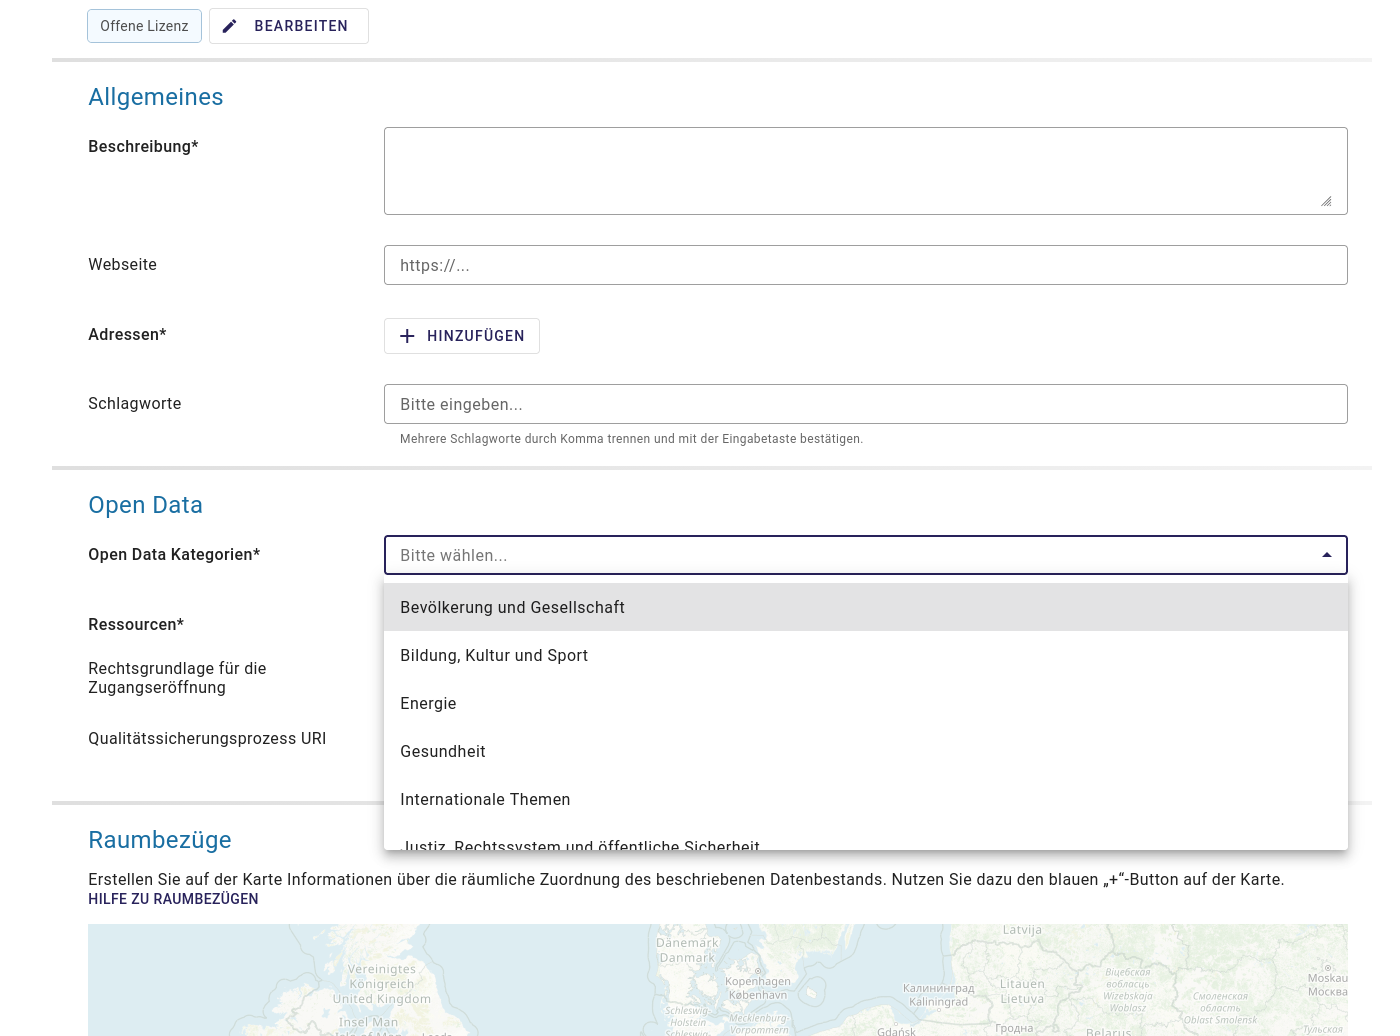Click the plus icon beside Hinzufügen

coord(407,336)
